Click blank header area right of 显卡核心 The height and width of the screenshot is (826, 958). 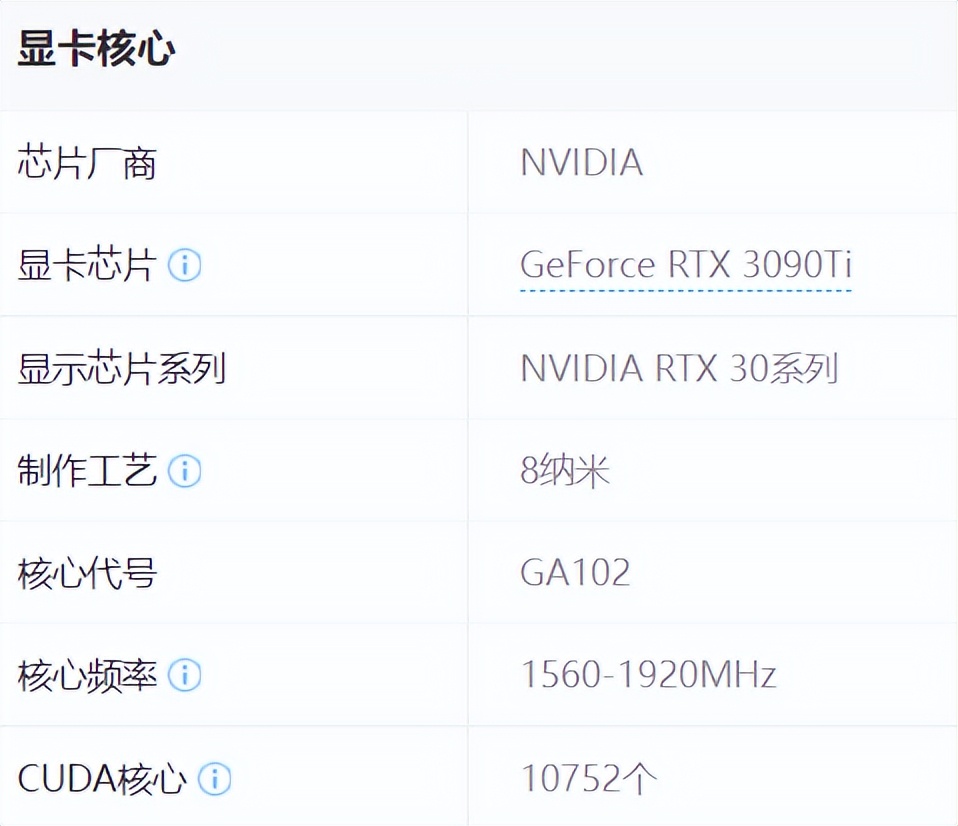click(600, 50)
